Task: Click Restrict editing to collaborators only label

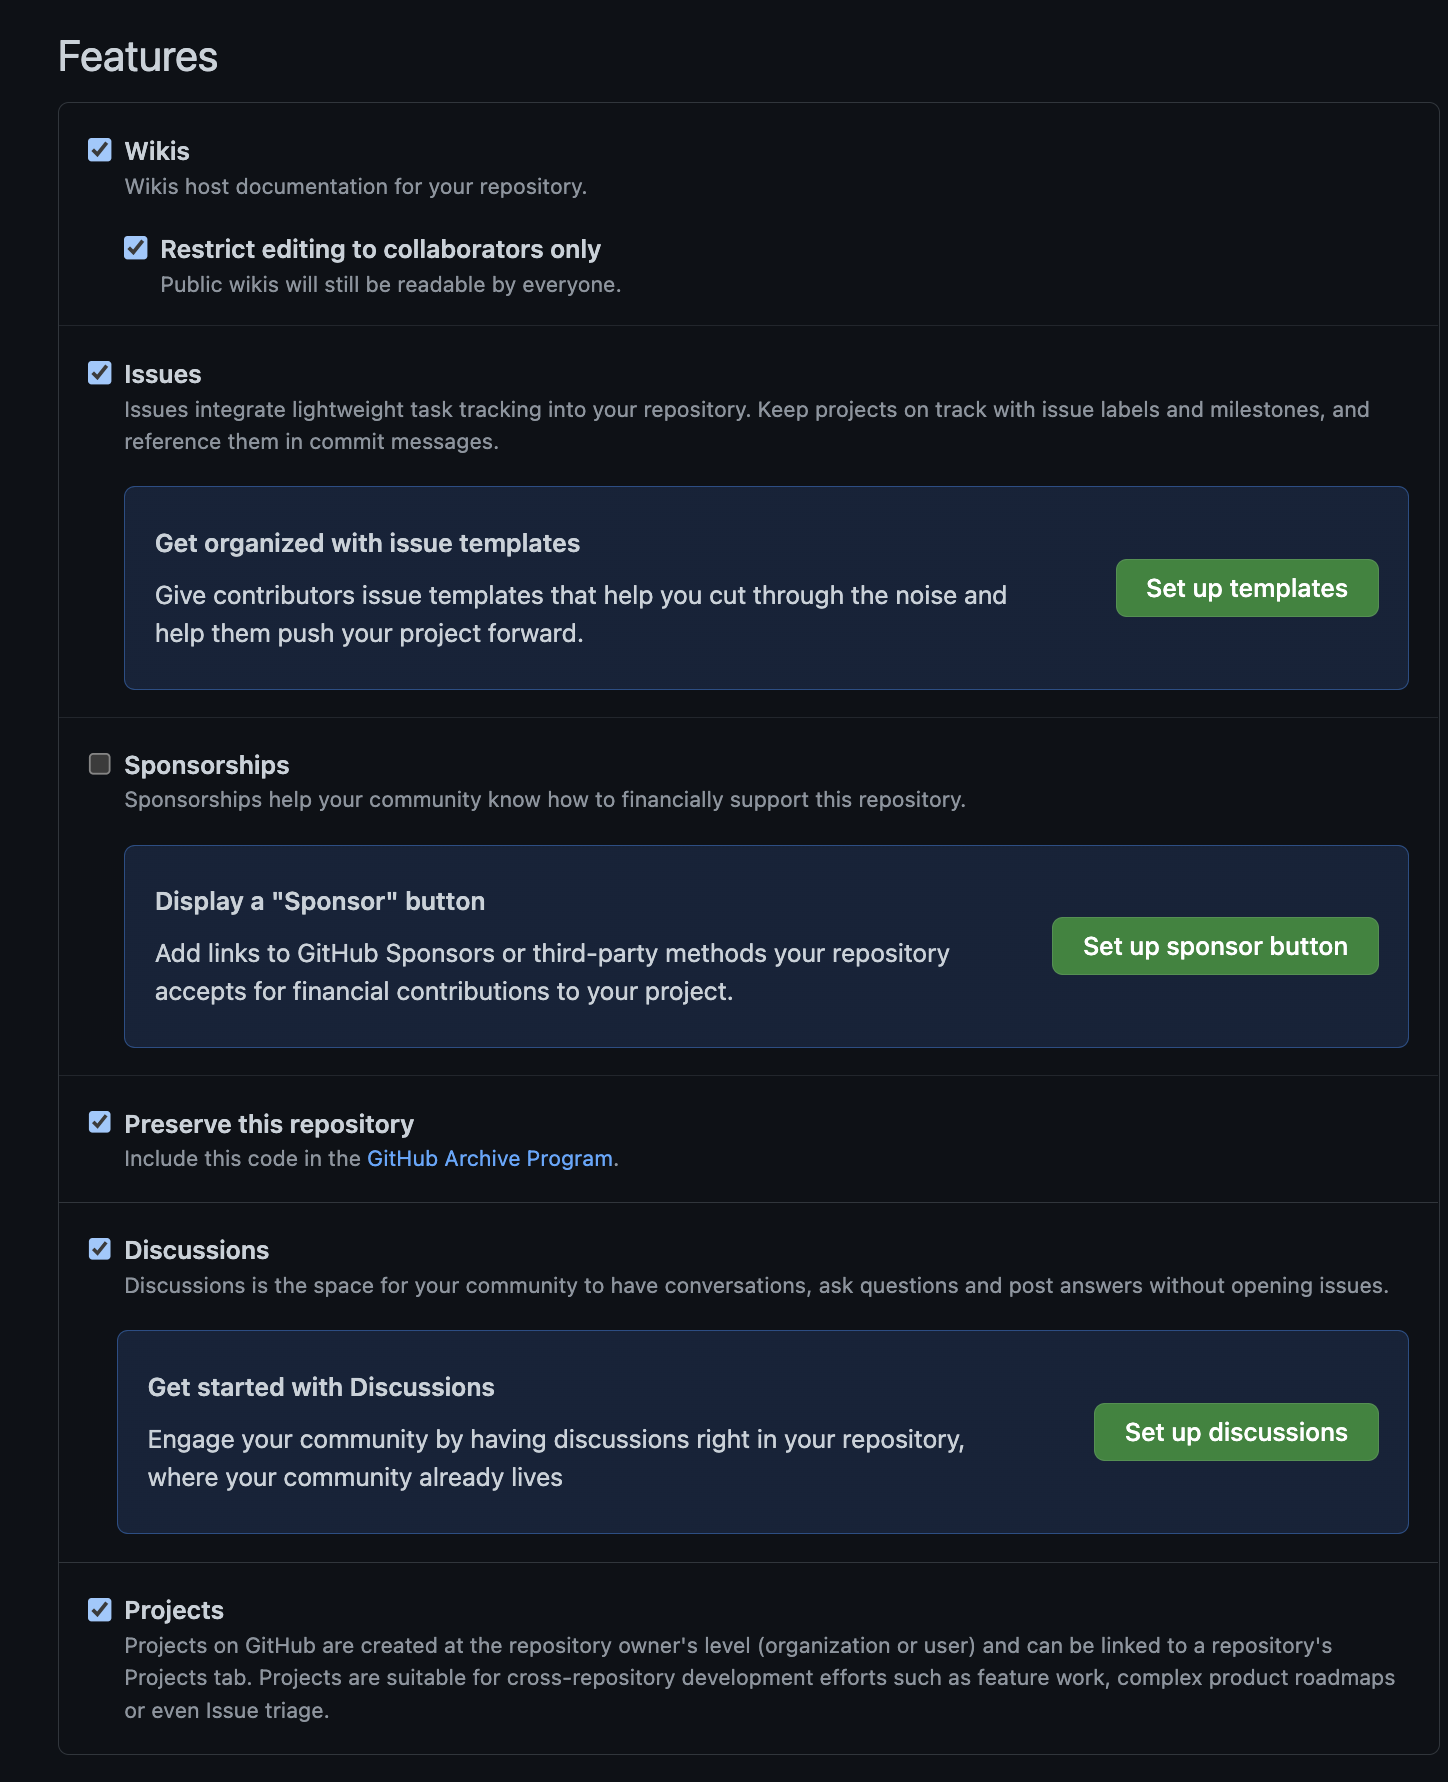Action: click(x=380, y=249)
